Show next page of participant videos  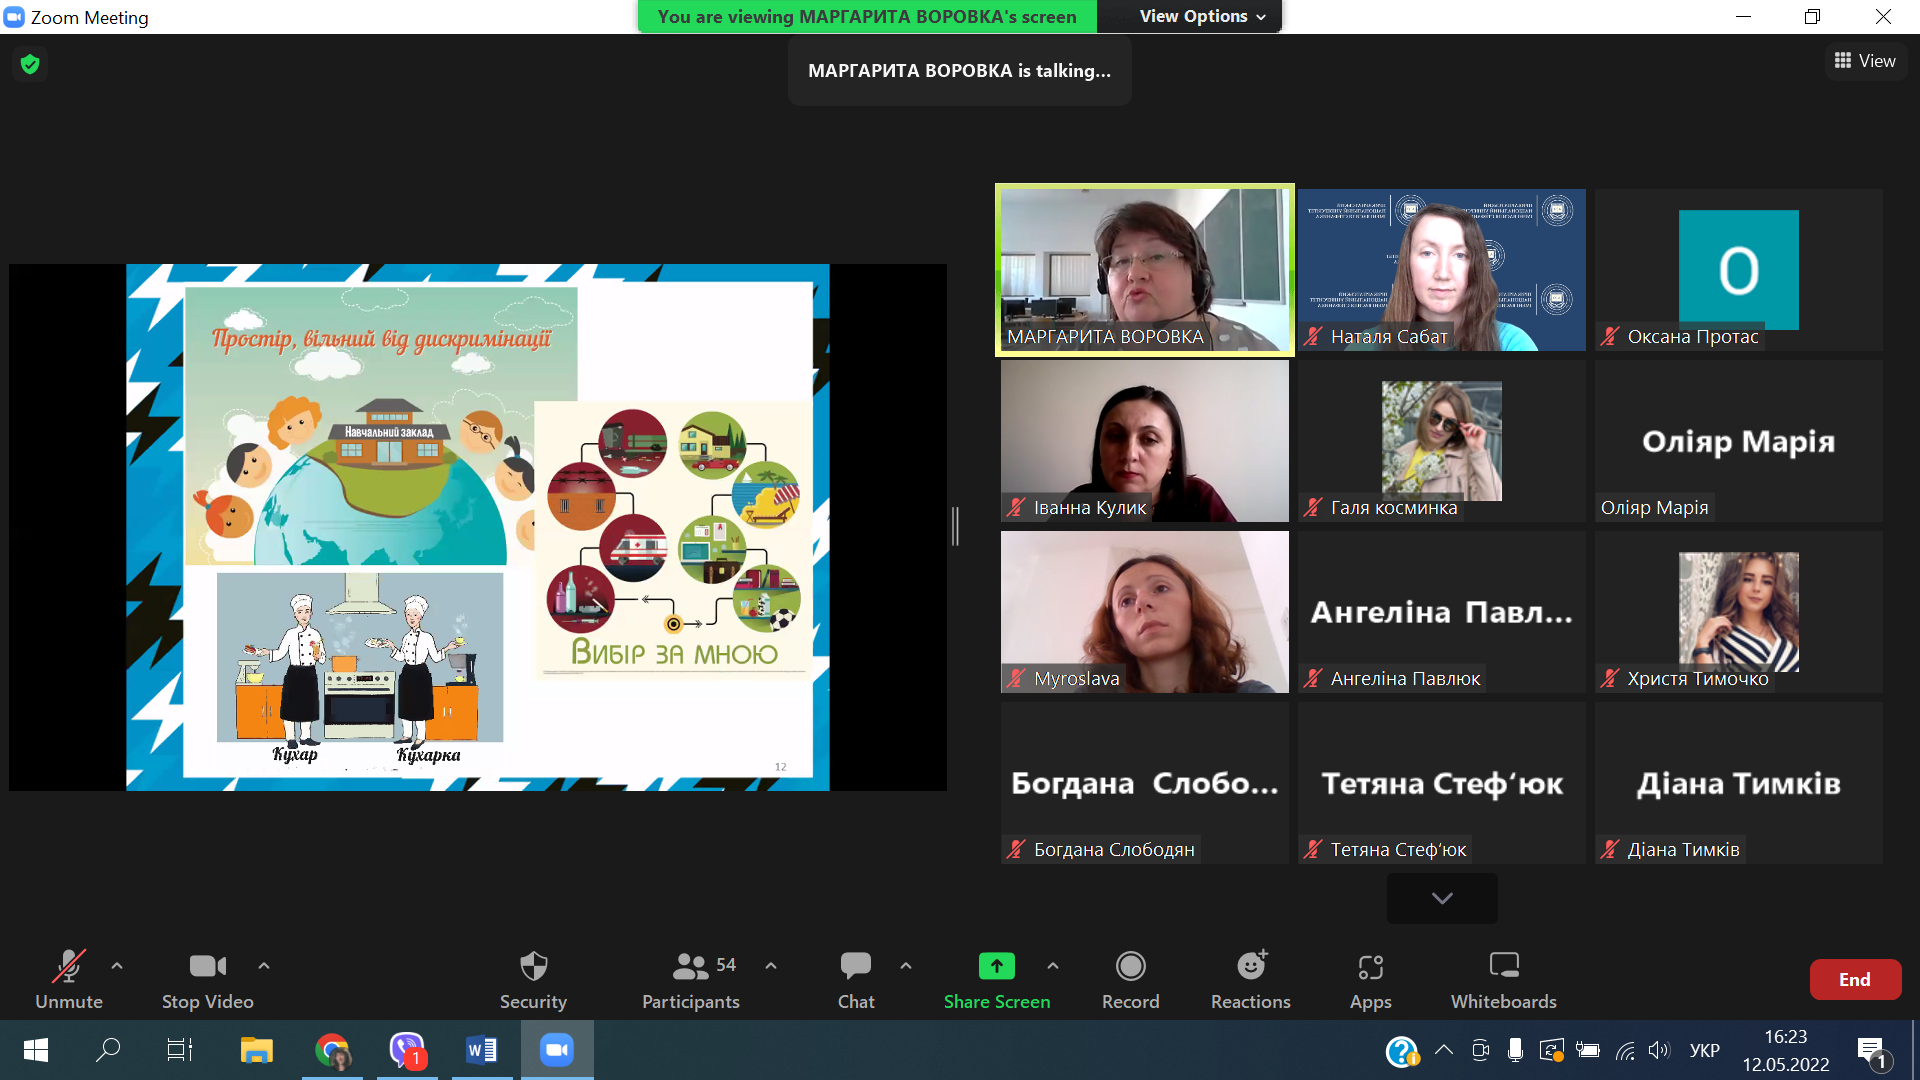click(1441, 898)
